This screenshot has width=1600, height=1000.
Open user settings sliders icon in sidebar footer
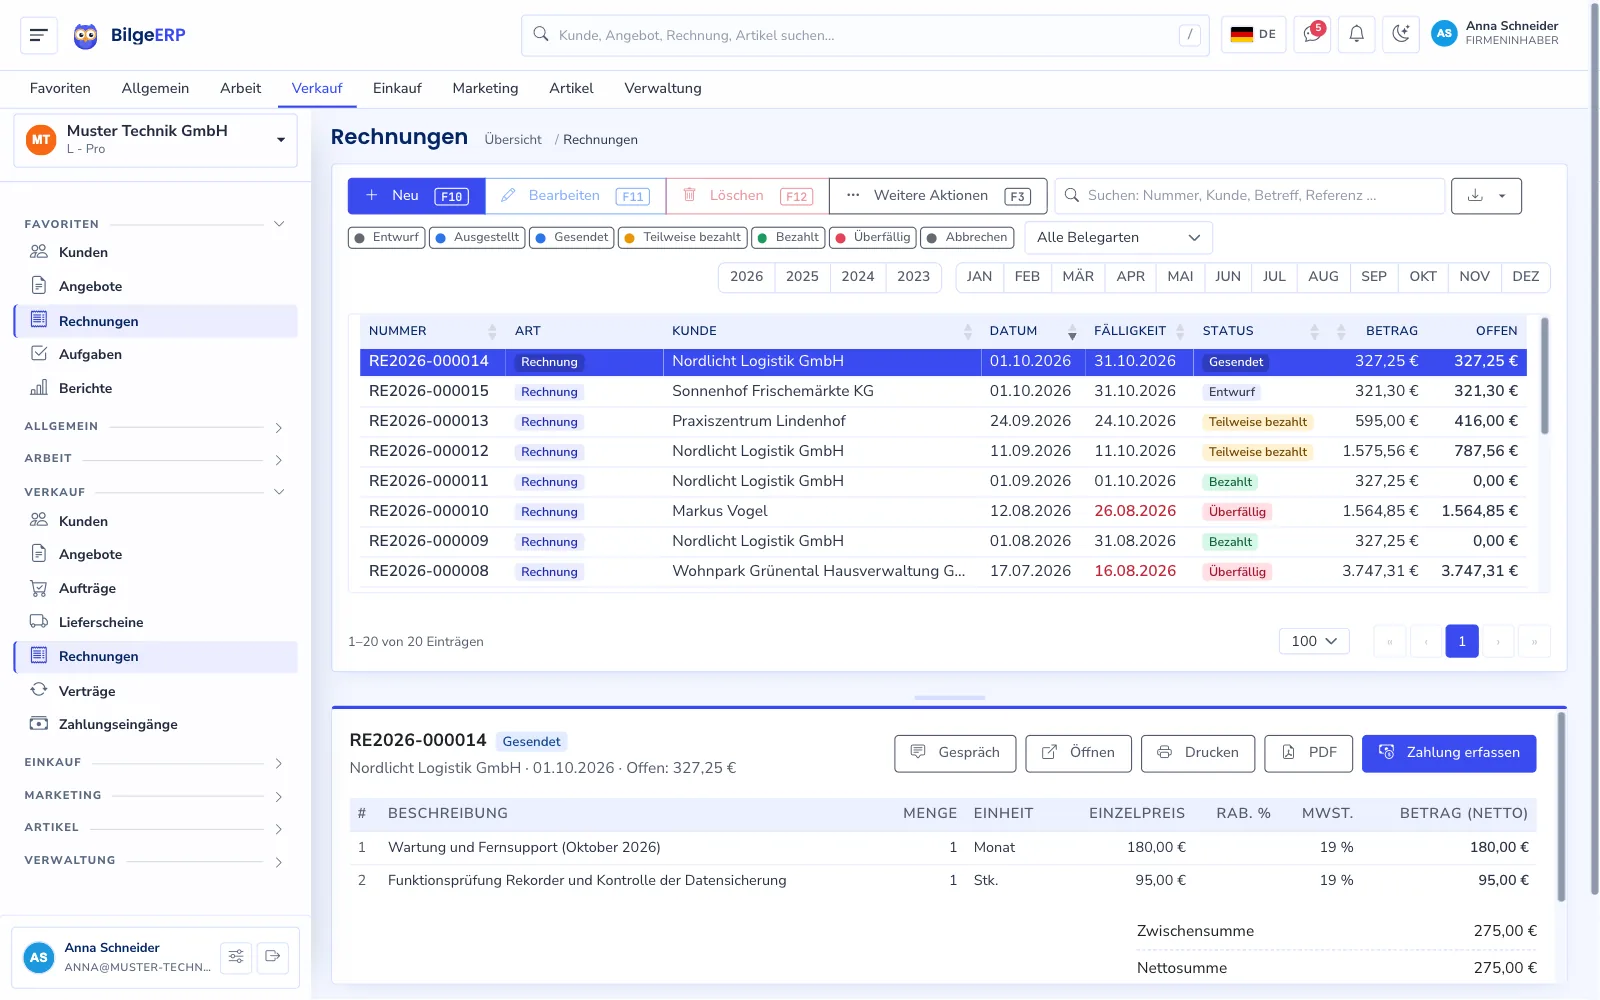click(236, 957)
